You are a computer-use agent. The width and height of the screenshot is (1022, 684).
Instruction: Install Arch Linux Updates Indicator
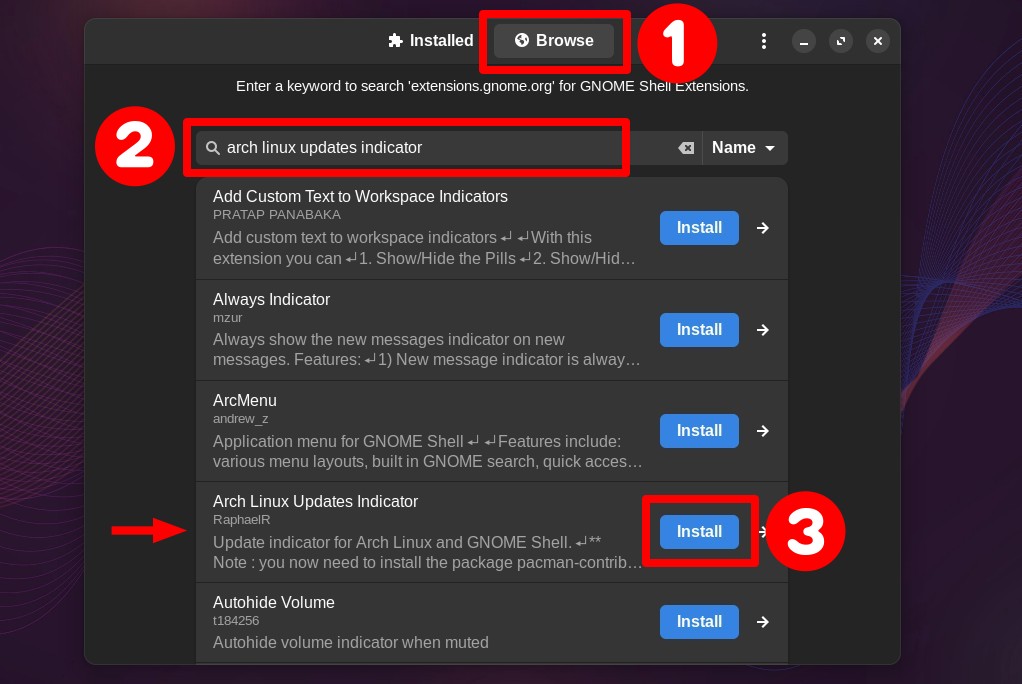[x=699, y=532]
